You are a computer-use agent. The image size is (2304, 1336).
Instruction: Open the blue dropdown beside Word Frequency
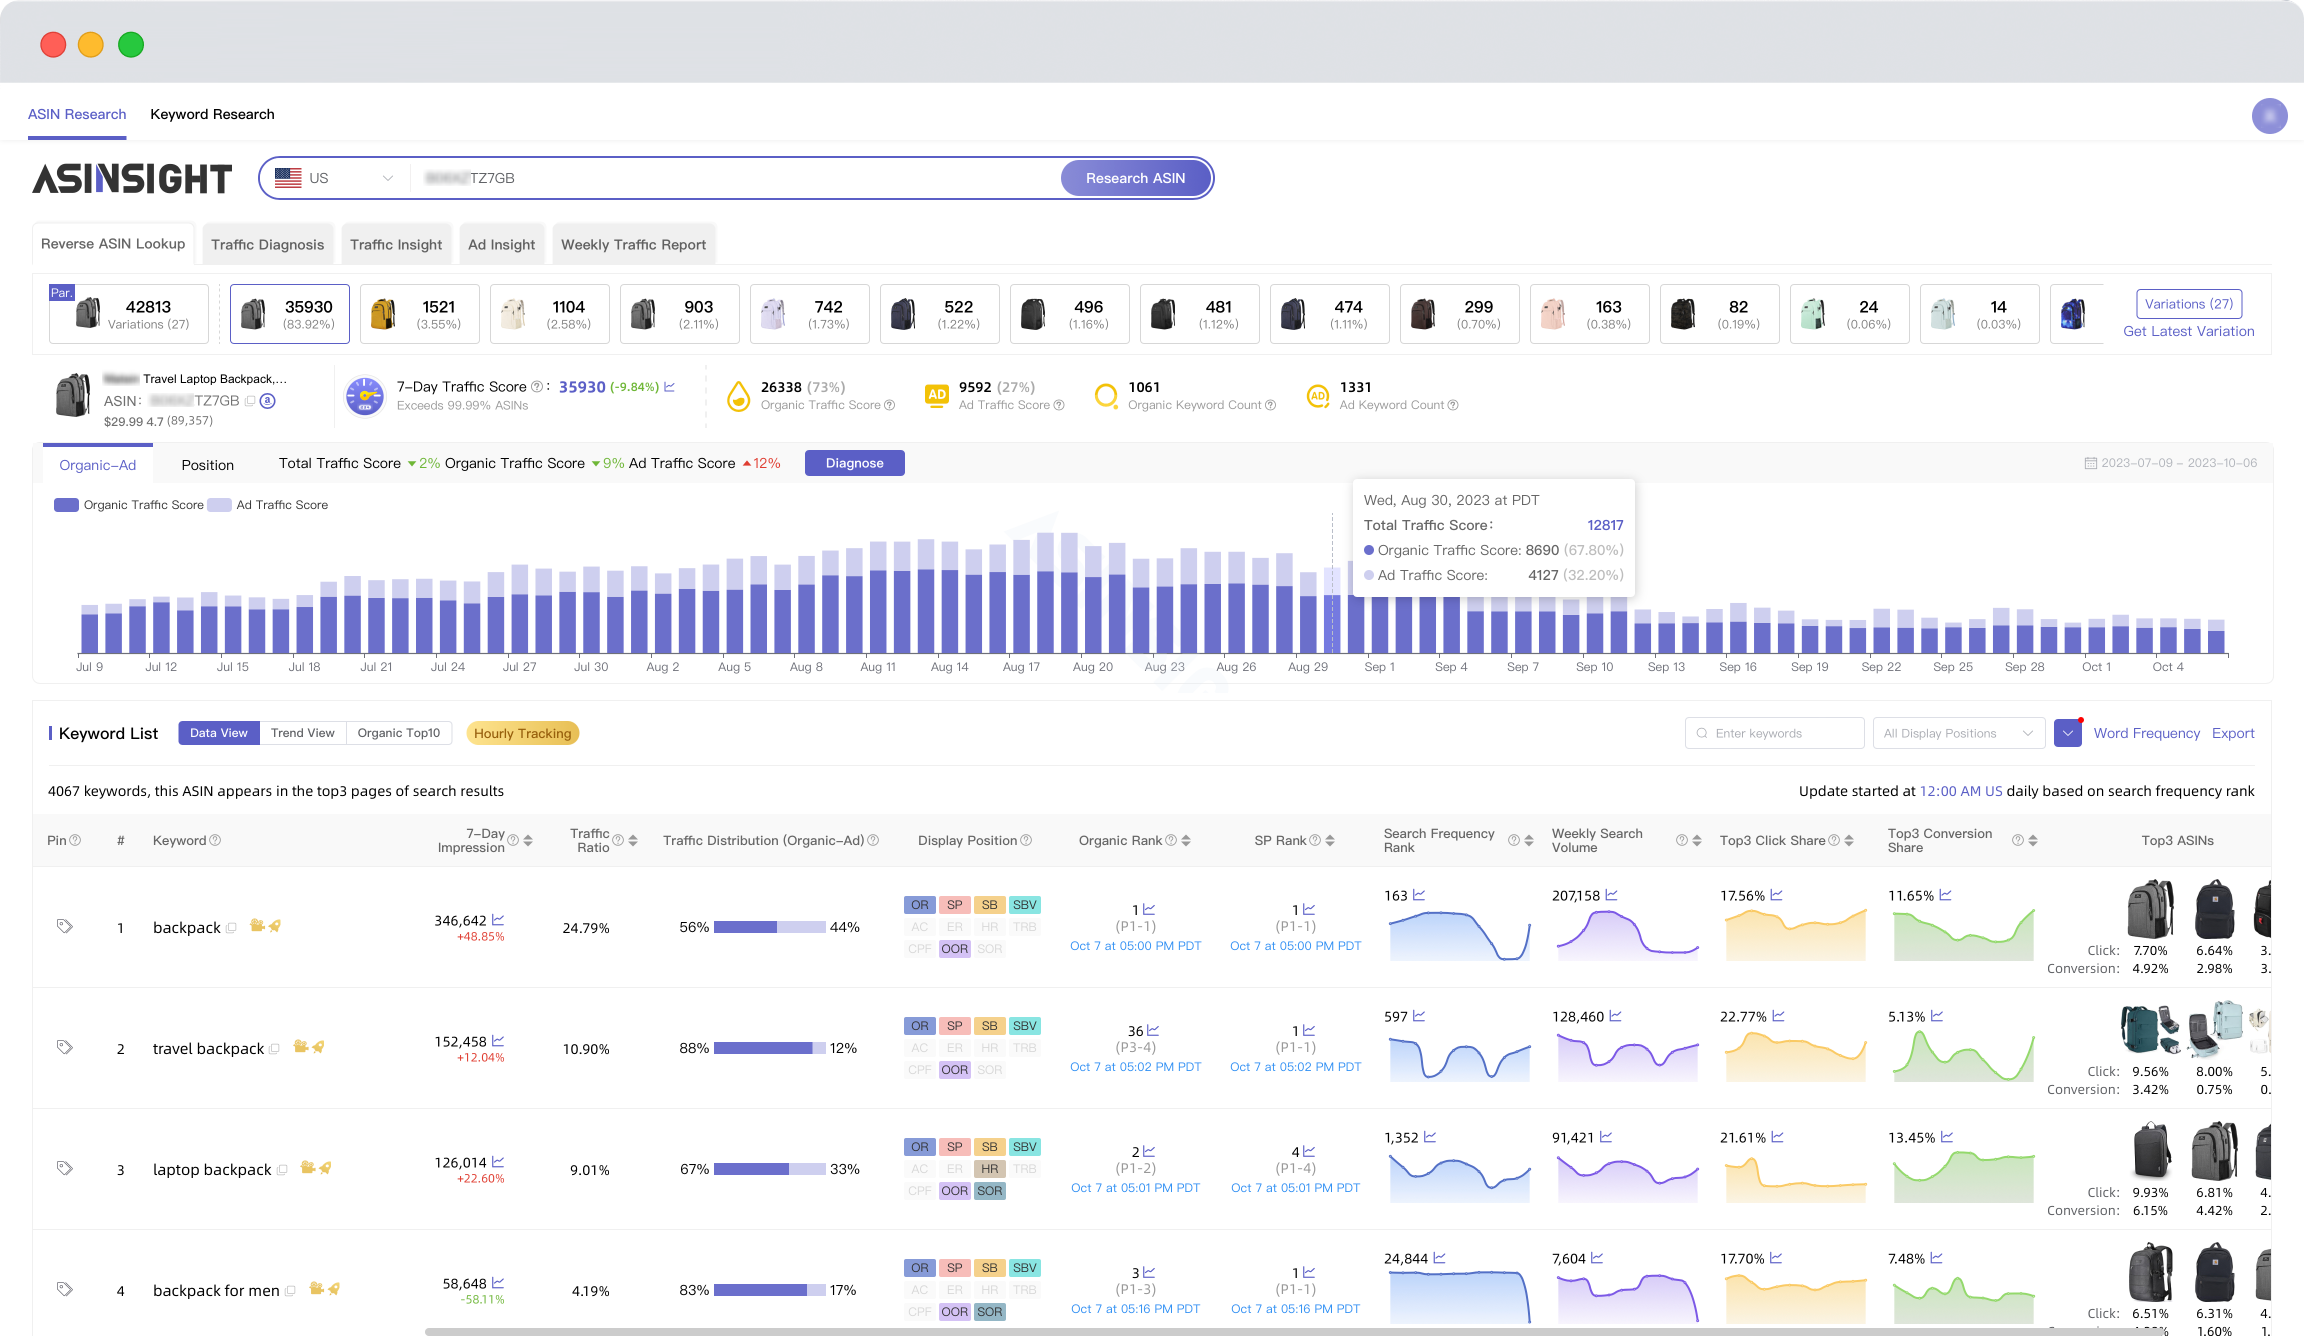2068,733
